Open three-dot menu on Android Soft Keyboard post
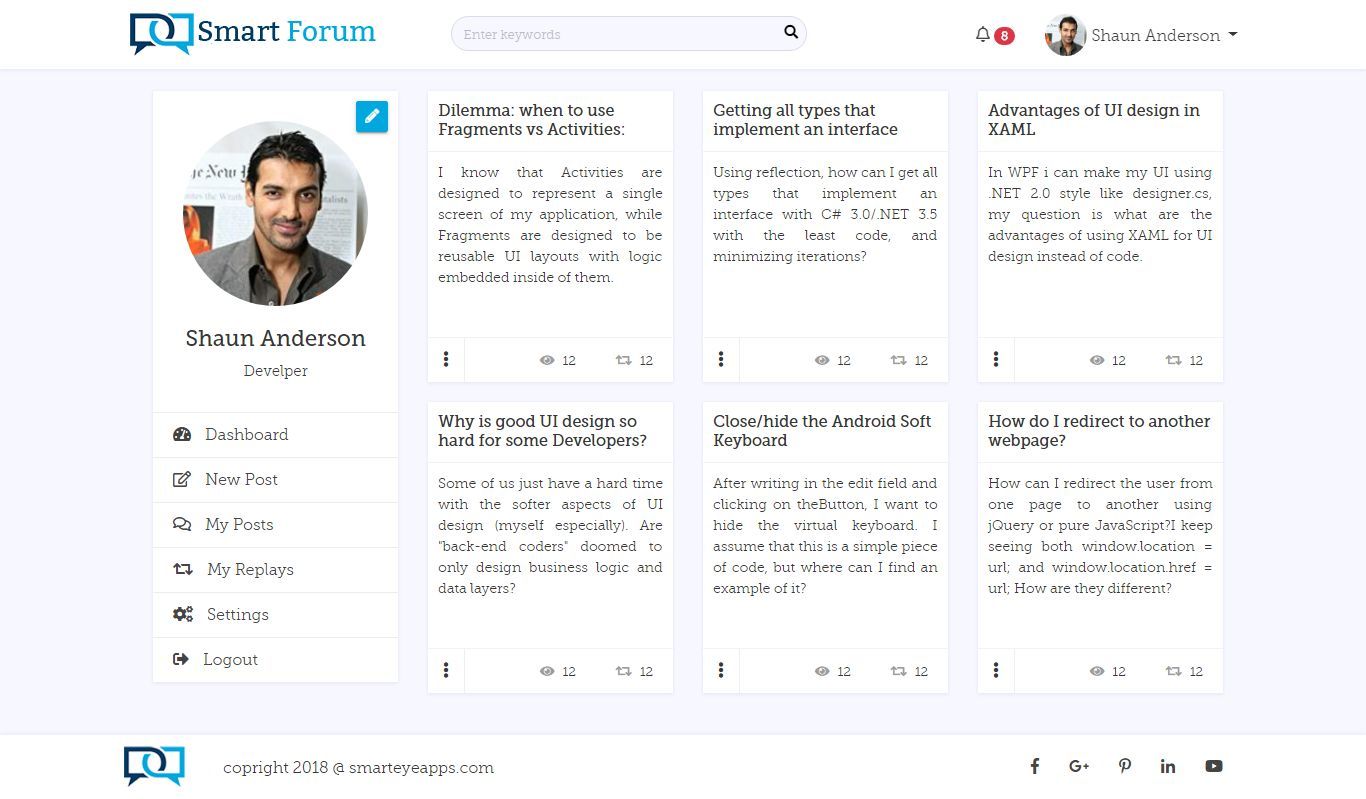The image size is (1366, 799). click(x=721, y=671)
